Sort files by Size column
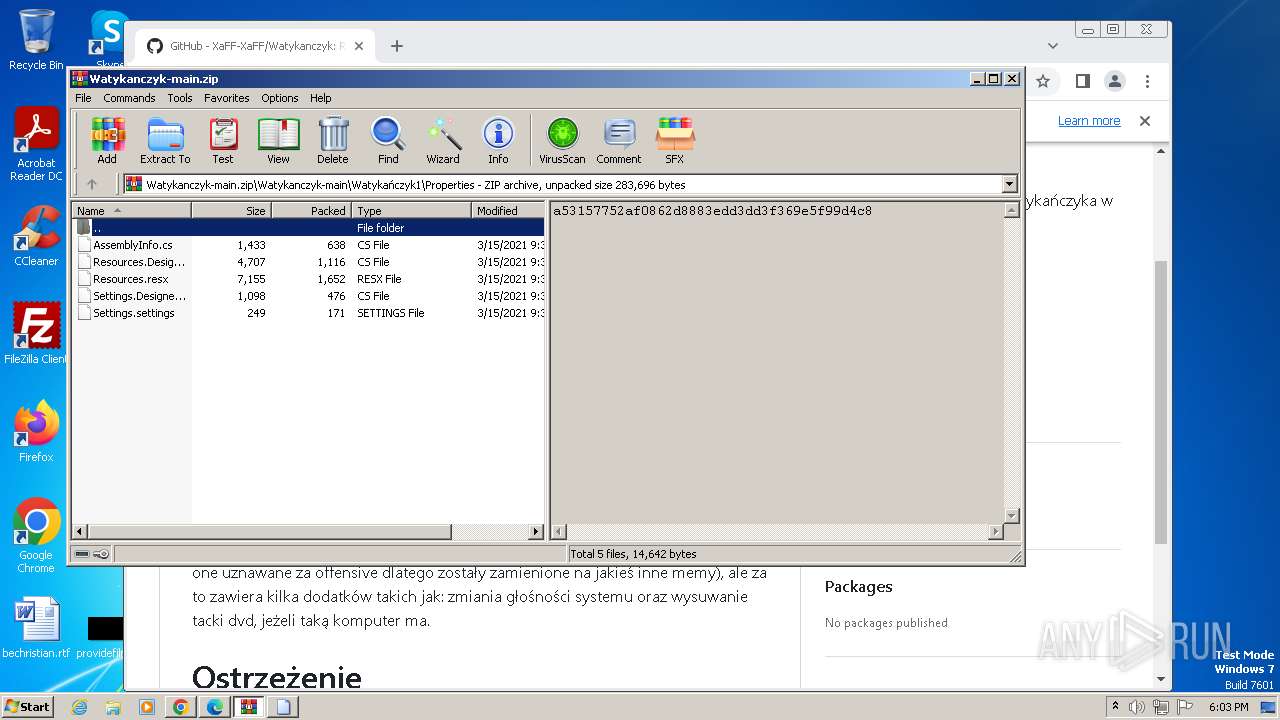The width and height of the screenshot is (1280, 720). tap(231, 210)
